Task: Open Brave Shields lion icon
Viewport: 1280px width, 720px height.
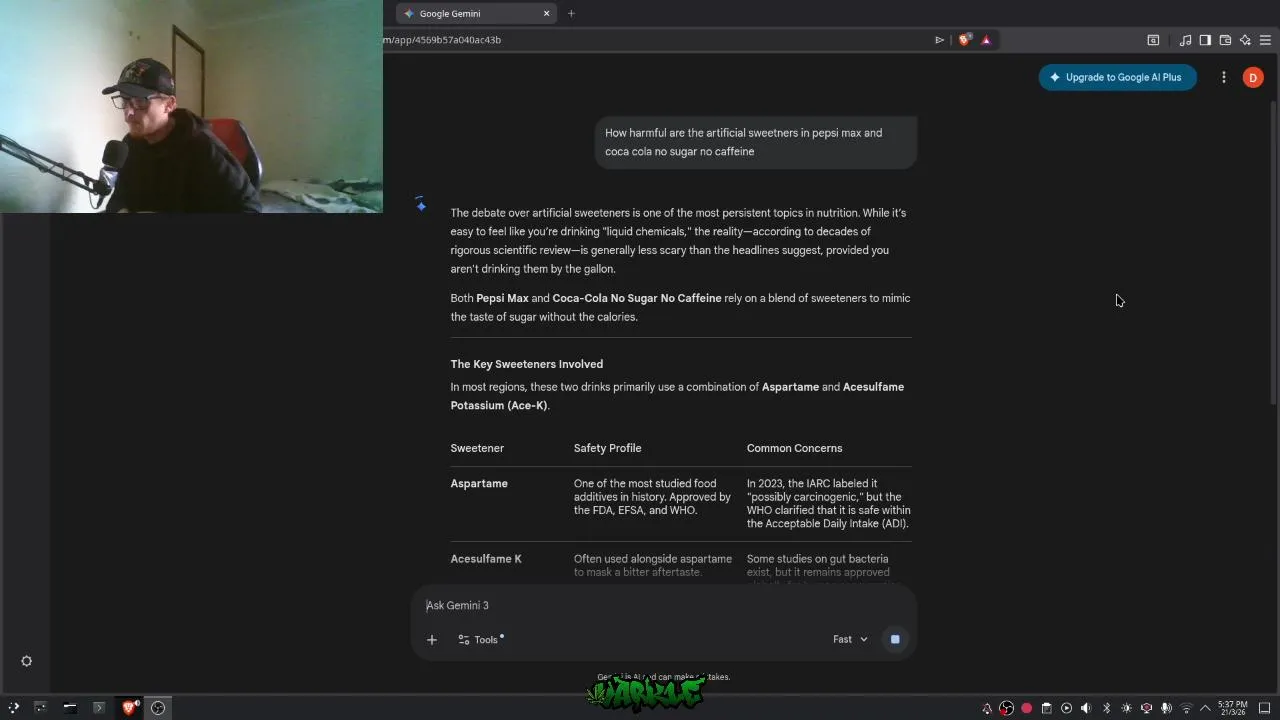Action: [x=964, y=40]
